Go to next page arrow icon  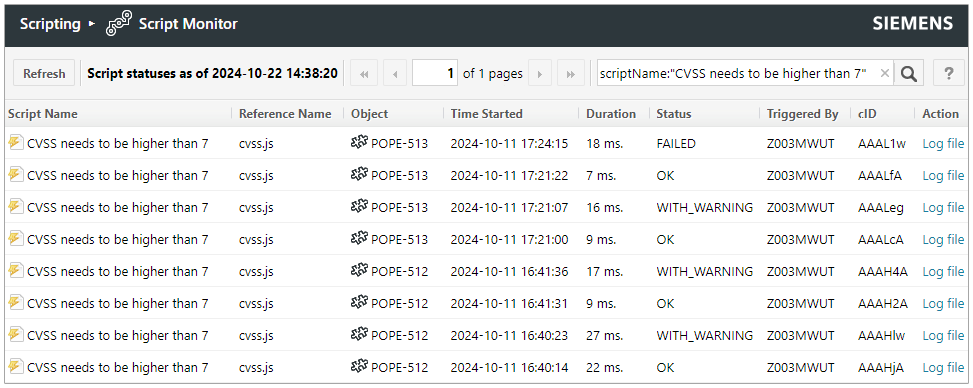(x=539, y=74)
